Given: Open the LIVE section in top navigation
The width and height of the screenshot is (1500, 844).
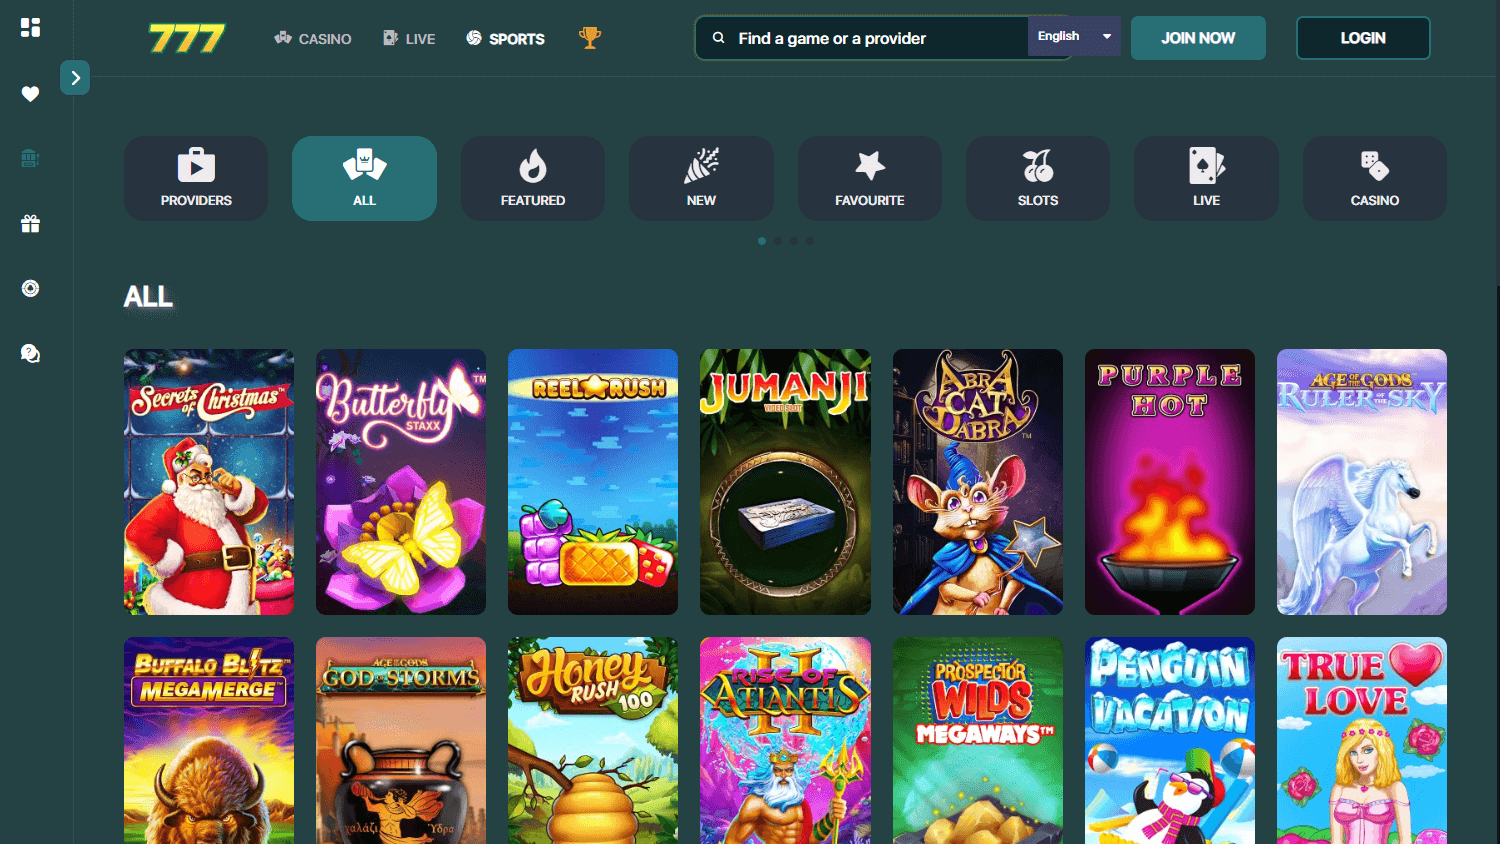Looking at the screenshot, I should point(408,38).
